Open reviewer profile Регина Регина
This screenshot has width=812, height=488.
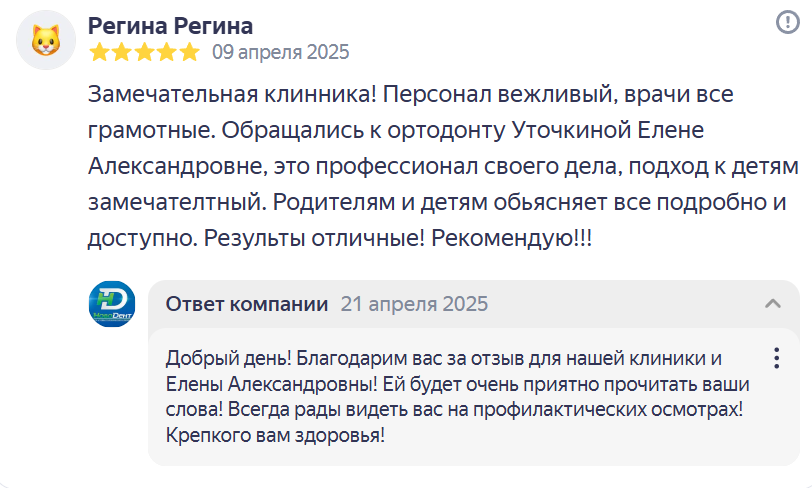pos(170,25)
